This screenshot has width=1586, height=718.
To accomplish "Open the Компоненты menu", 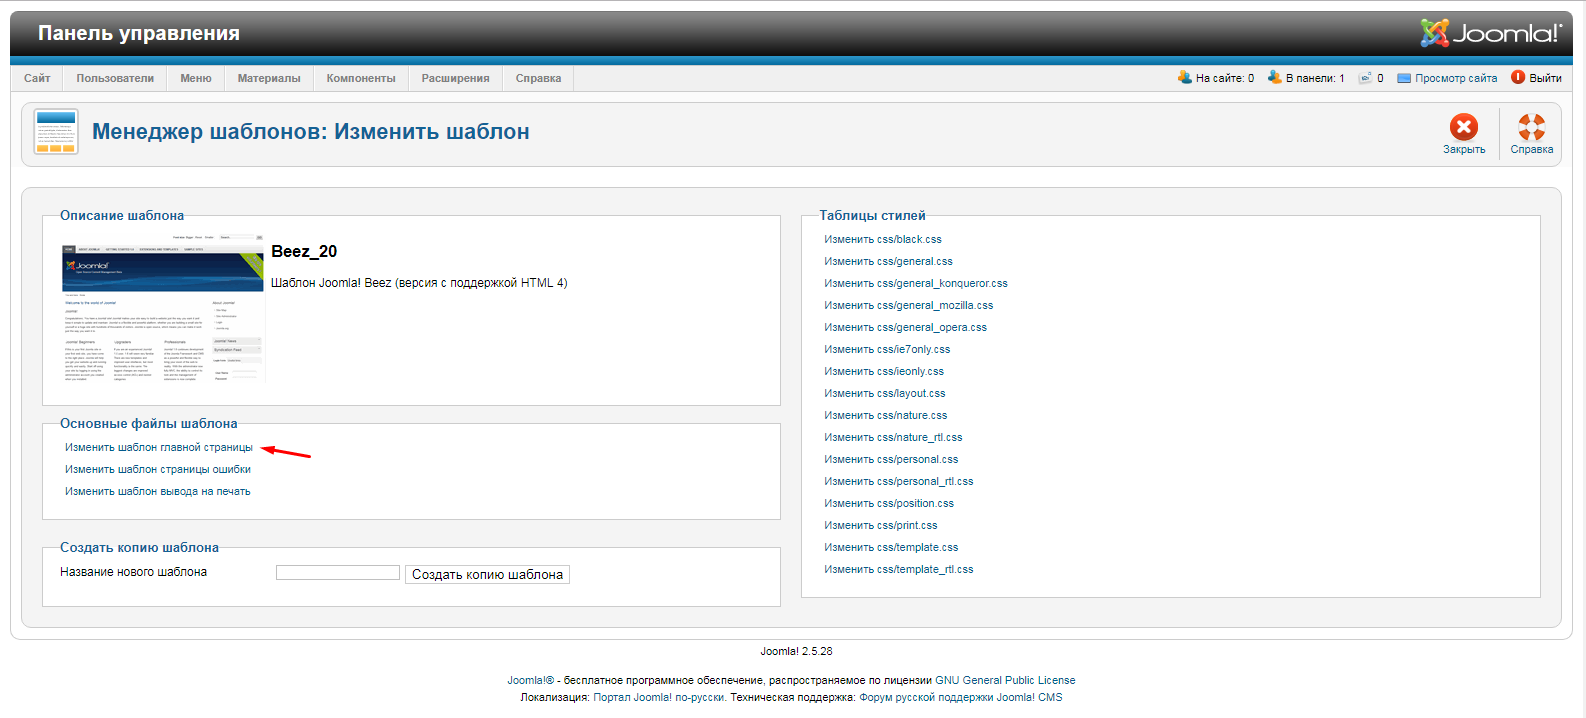I will point(361,78).
